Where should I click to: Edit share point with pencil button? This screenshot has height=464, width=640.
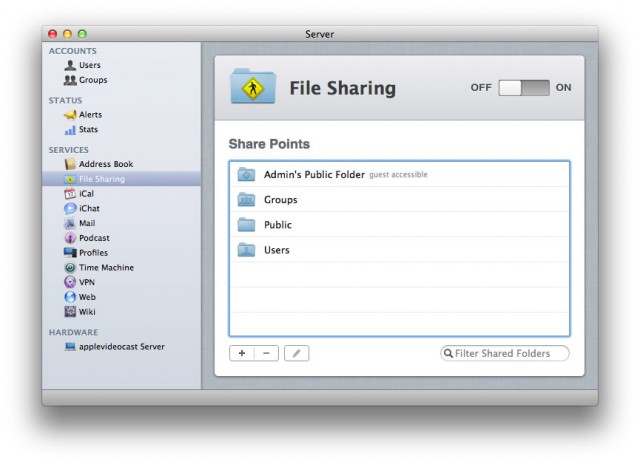tap(297, 353)
